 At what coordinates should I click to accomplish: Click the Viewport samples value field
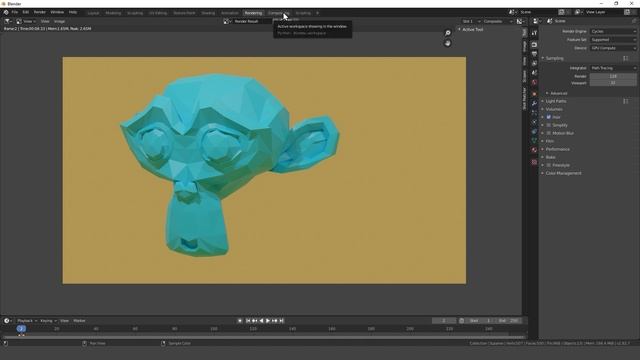(x=613, y=83)
